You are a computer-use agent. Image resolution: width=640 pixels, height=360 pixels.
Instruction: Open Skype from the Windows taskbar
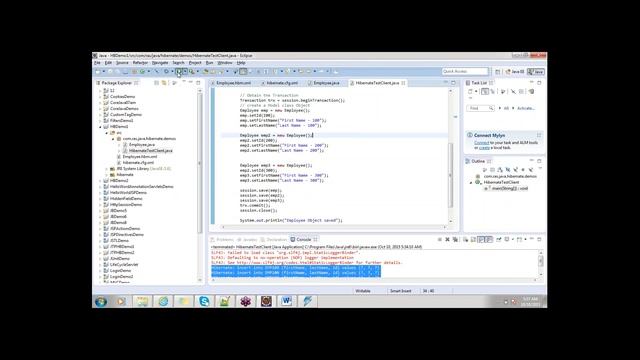pos(204,301)
